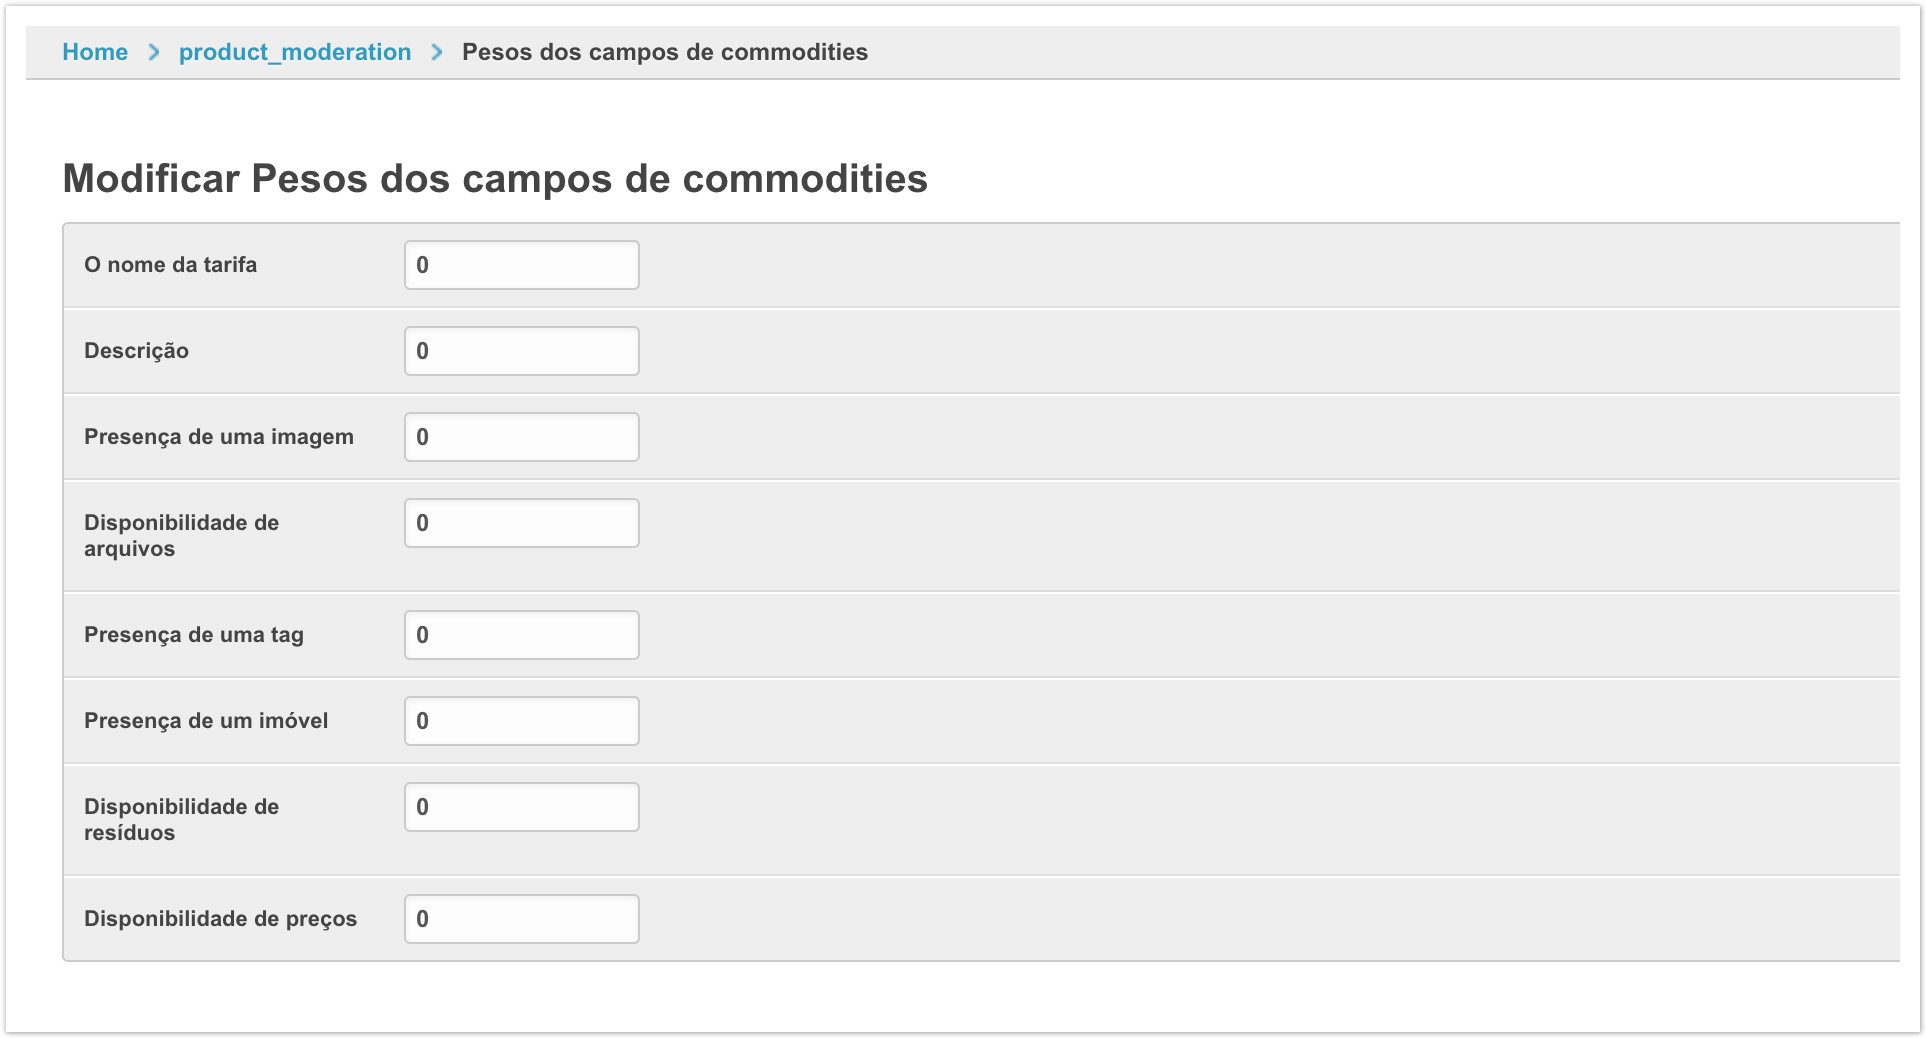Click the 'Presença de uma tag' input
Screen dimensions: 1926x1038
click(521, 635)
